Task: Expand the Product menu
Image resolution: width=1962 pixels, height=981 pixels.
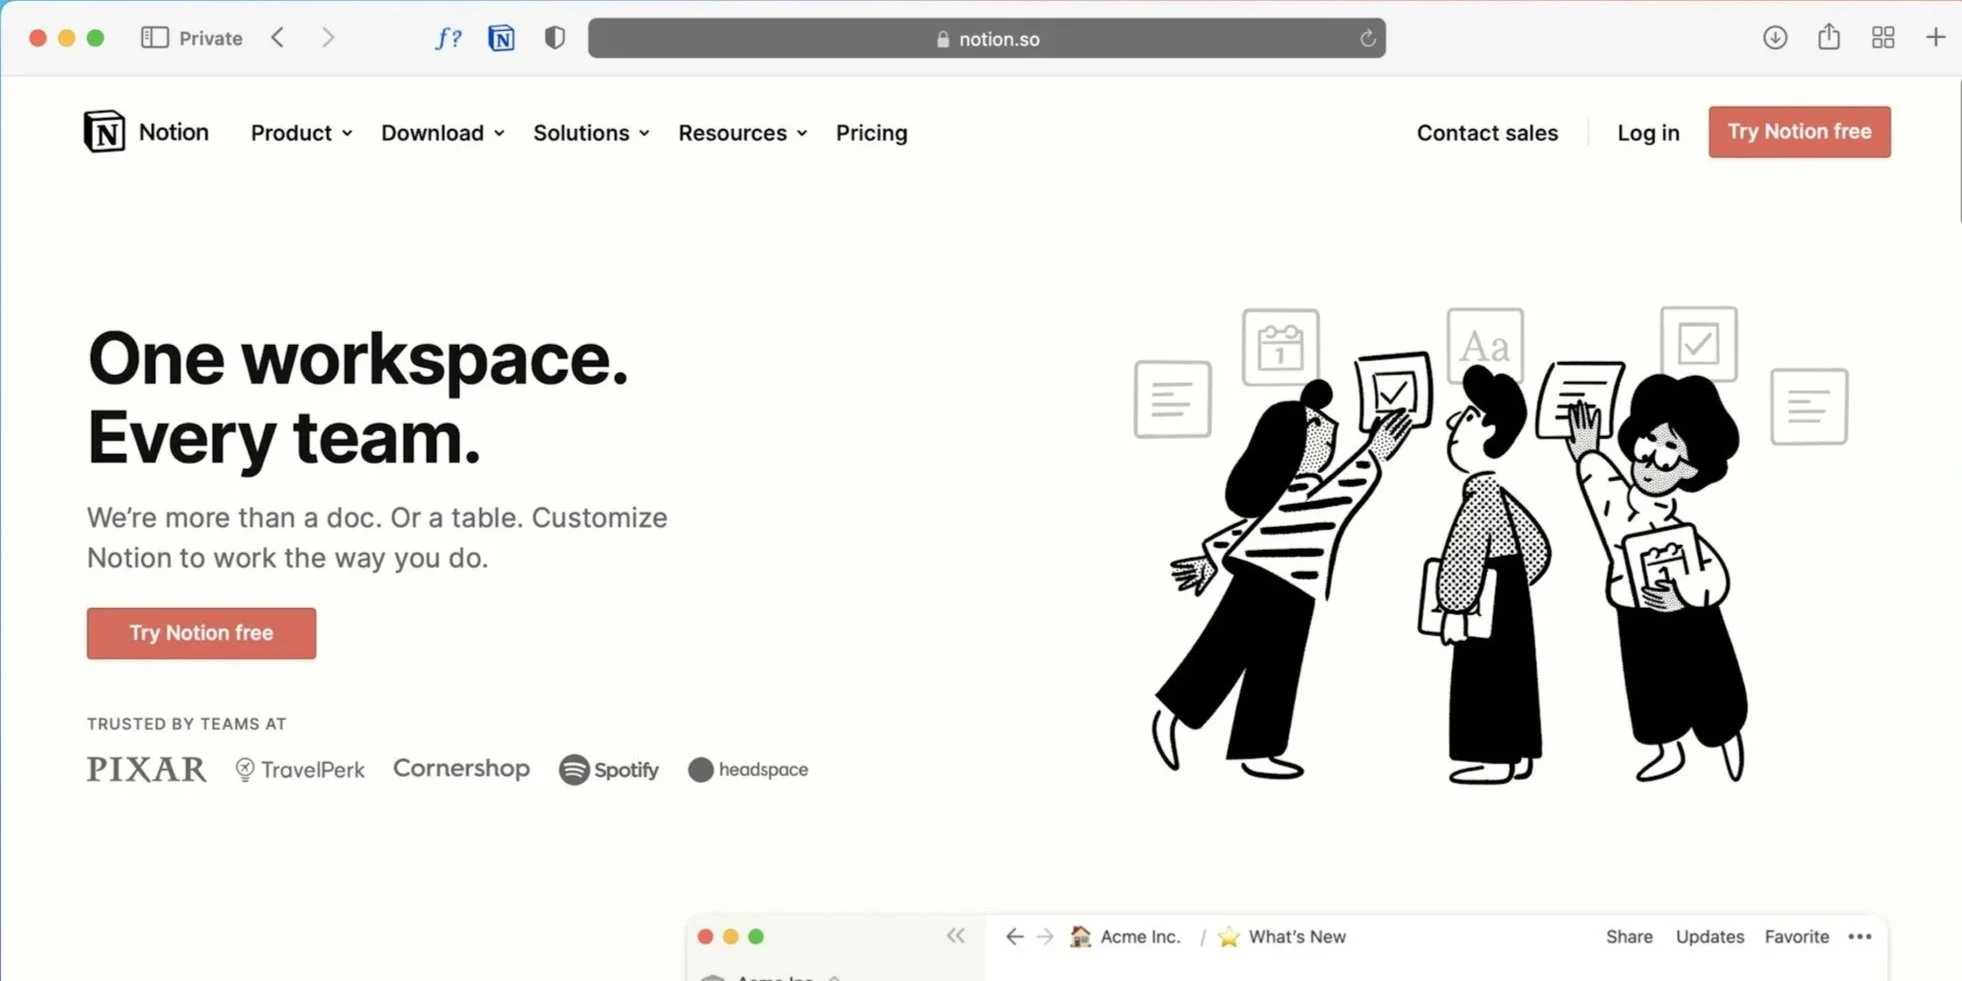Action: tap(301, 133)
